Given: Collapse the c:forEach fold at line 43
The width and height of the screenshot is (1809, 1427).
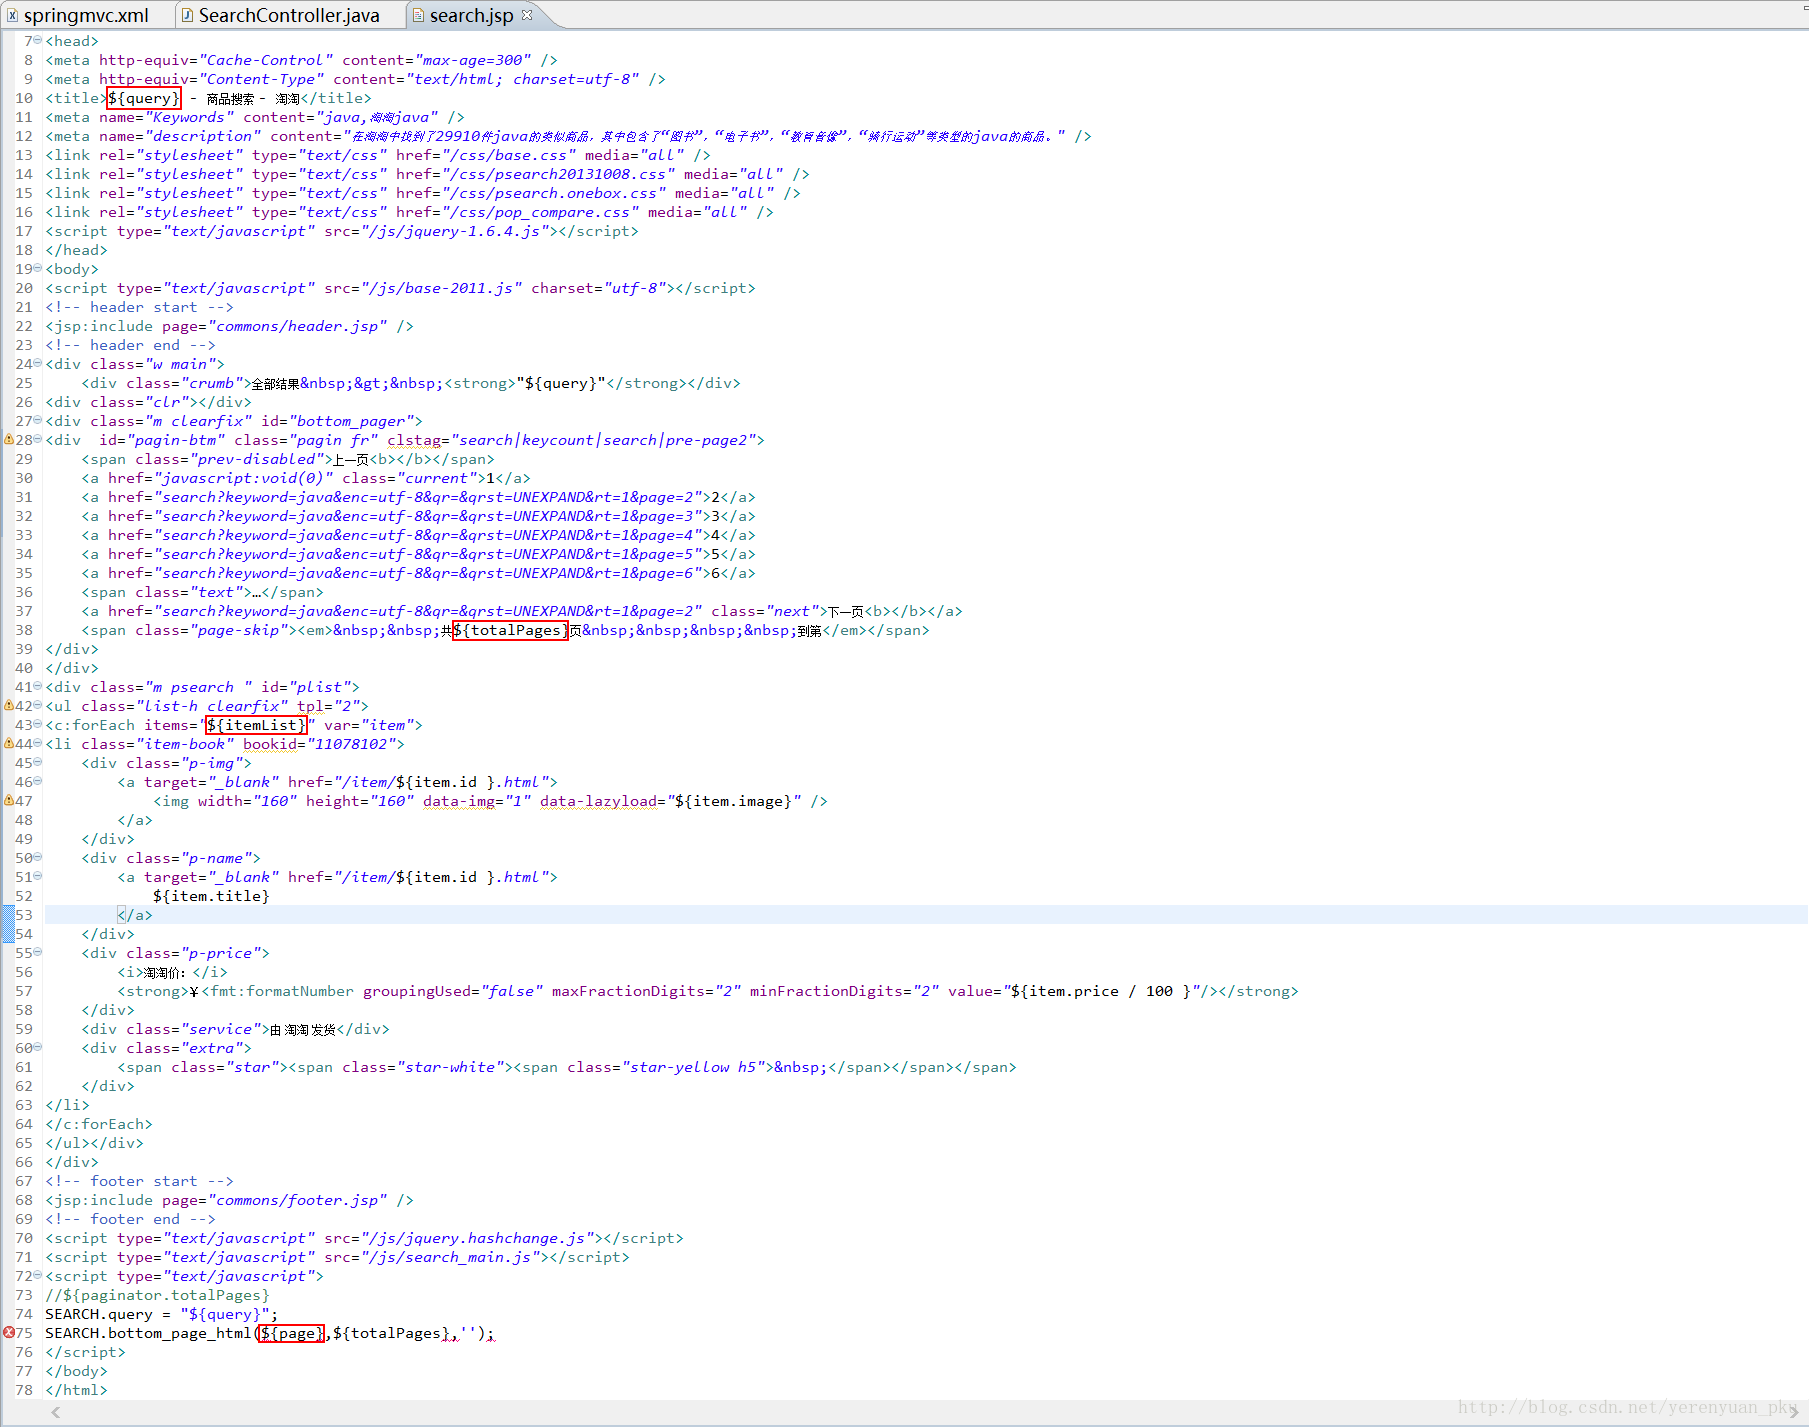Looking at the screenshot, I should coord(38,725).
